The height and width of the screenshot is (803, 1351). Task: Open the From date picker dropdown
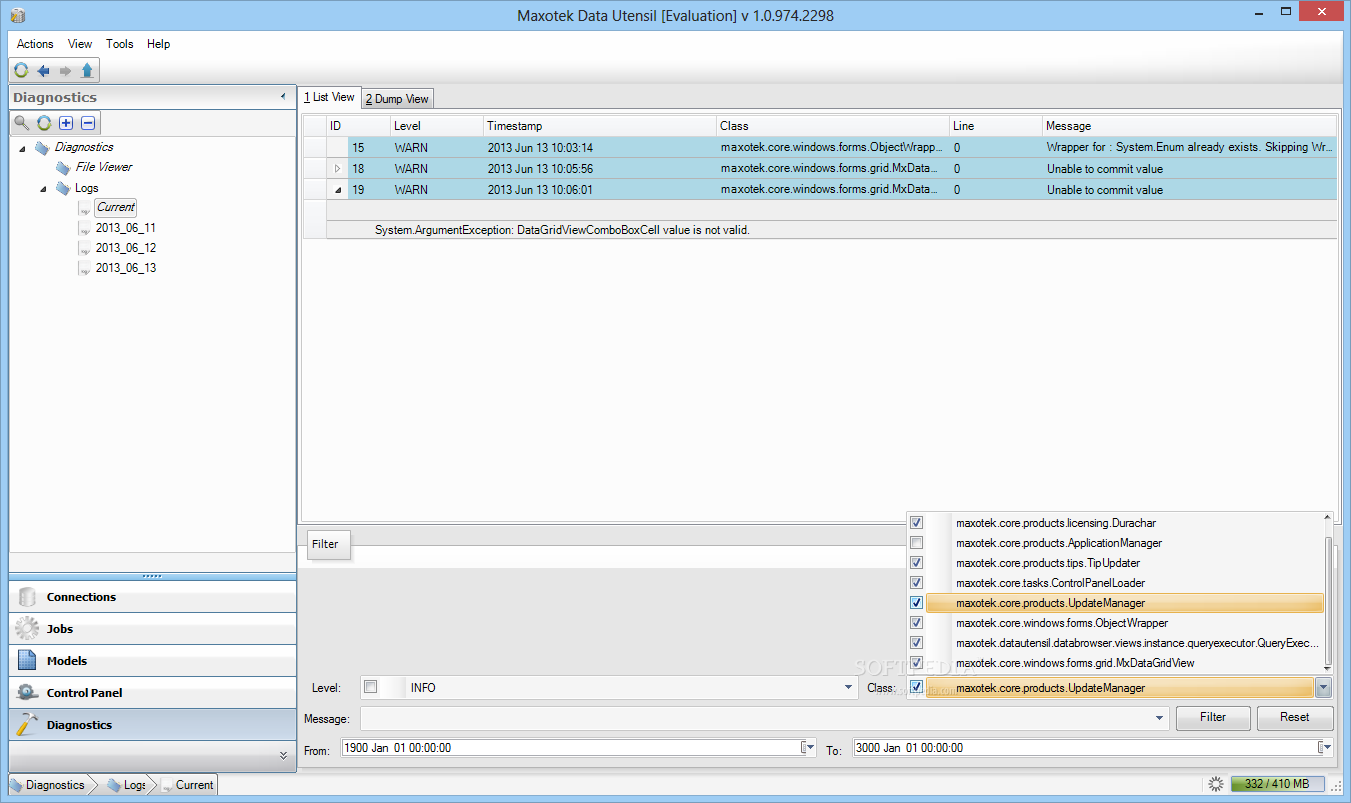click(x=808, y=747)
